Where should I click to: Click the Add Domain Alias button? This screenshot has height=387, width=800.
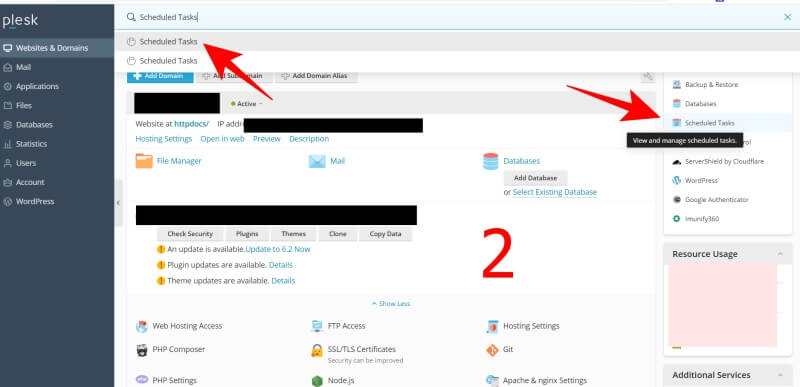click(x=316, y=76)
